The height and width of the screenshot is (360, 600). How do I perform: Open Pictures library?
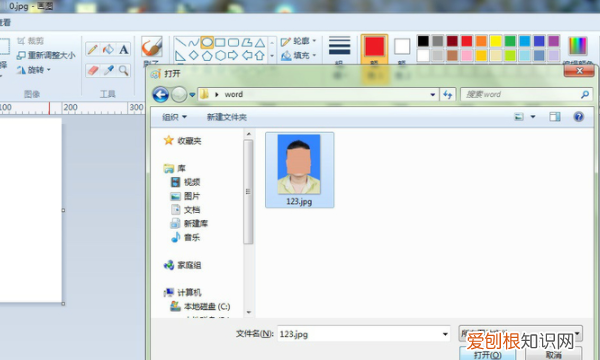click(186, 196)
